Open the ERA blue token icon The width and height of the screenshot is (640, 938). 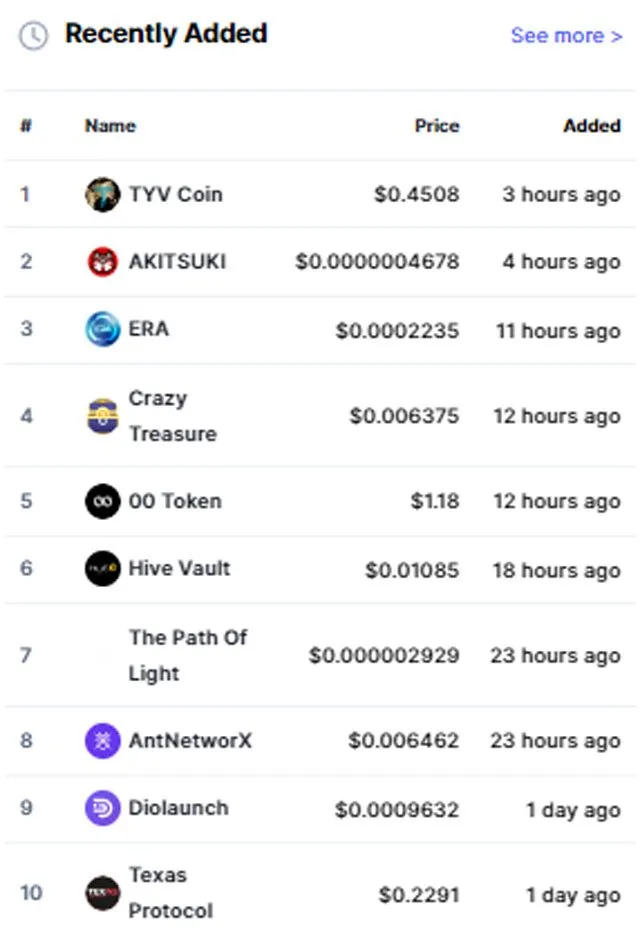coord(102,329)
